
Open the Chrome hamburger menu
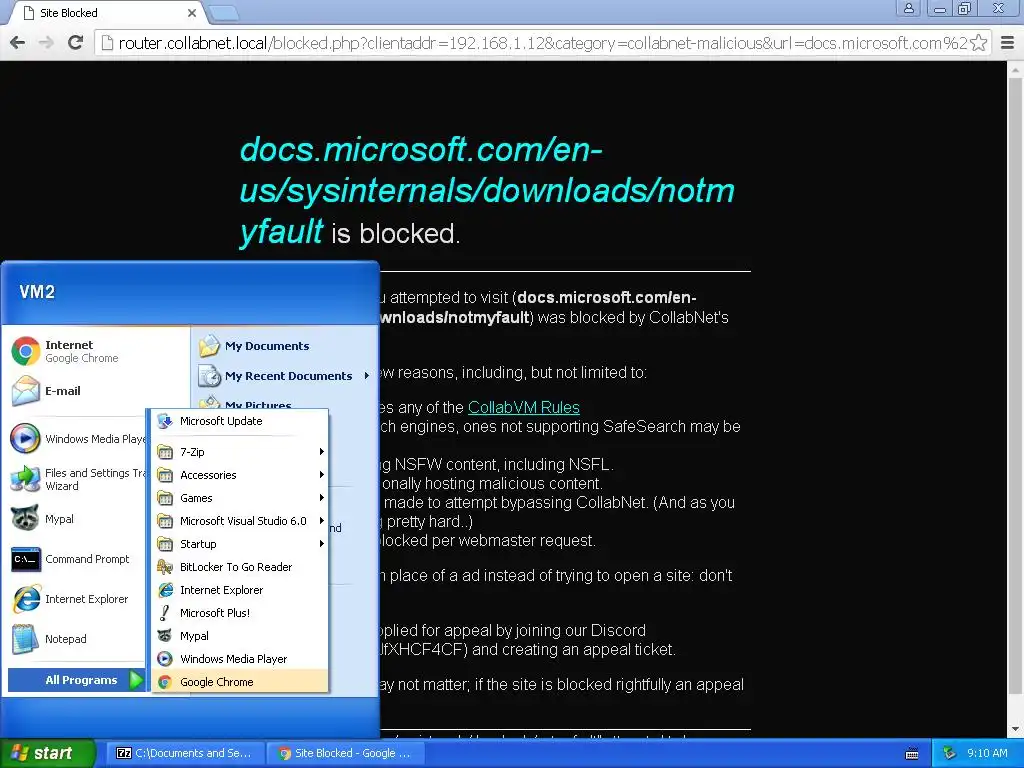pyautogui.click(x=1008, y=43)
